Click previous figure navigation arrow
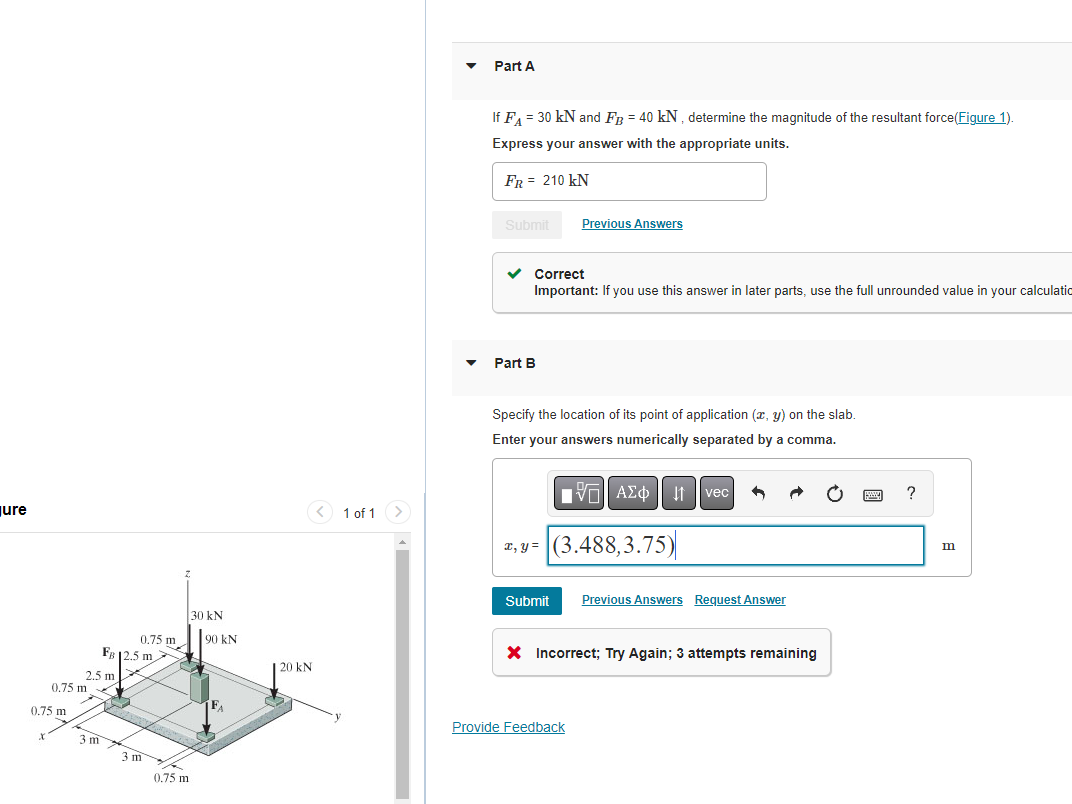The image size is (1072, 804). [319, 511]
